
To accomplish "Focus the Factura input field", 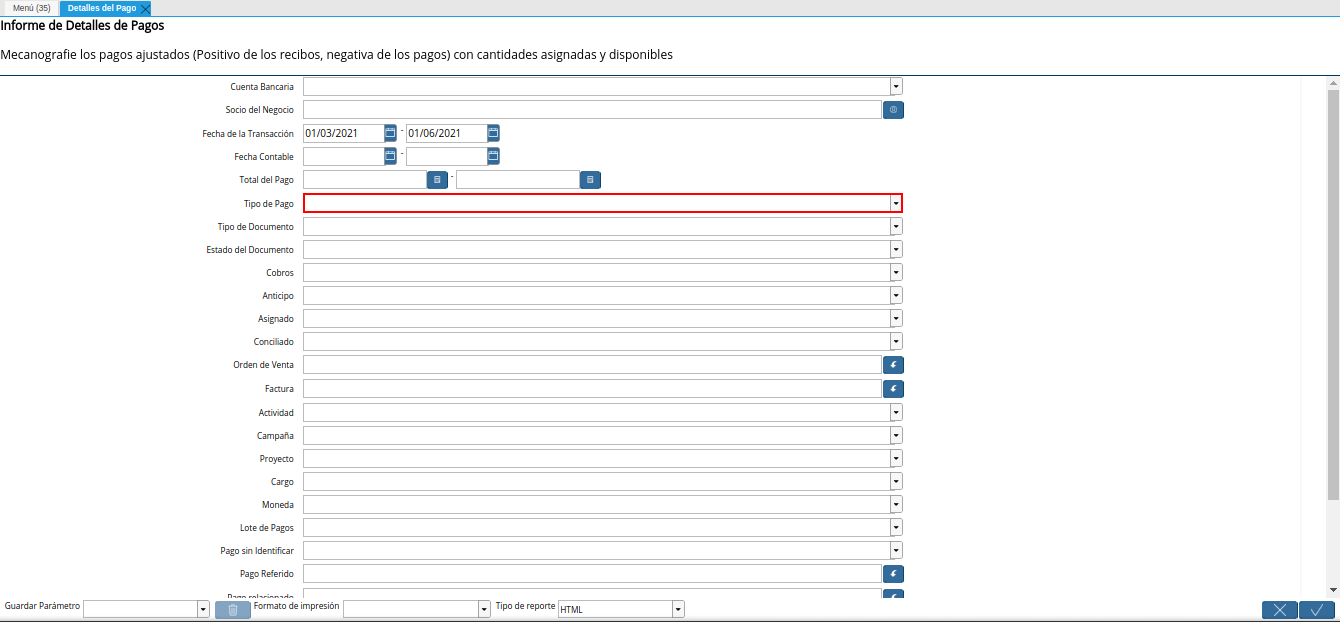I will 592,389.
